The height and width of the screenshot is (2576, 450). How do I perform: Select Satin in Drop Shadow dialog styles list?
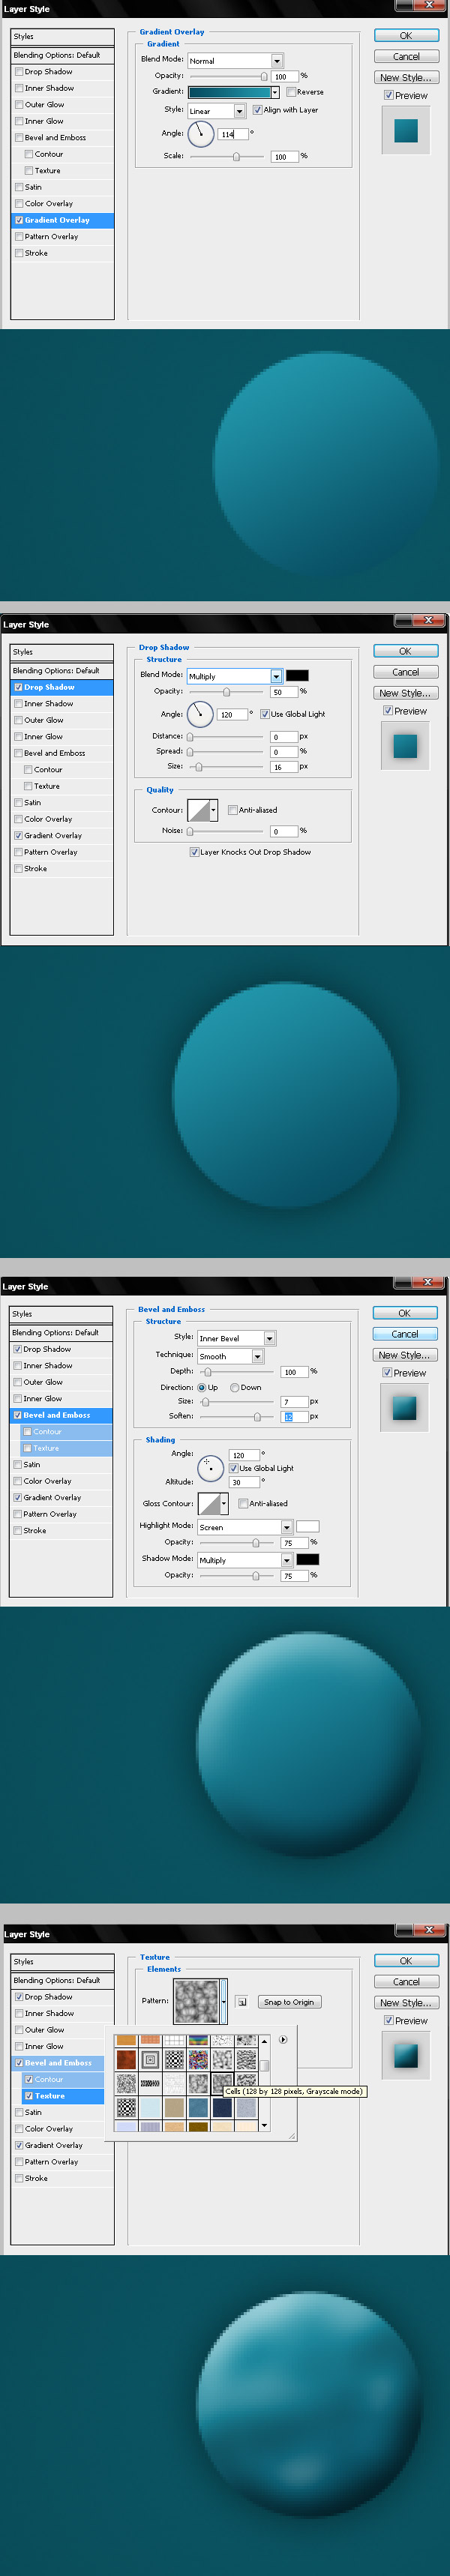pyautogui.click(x=33, y=802)
